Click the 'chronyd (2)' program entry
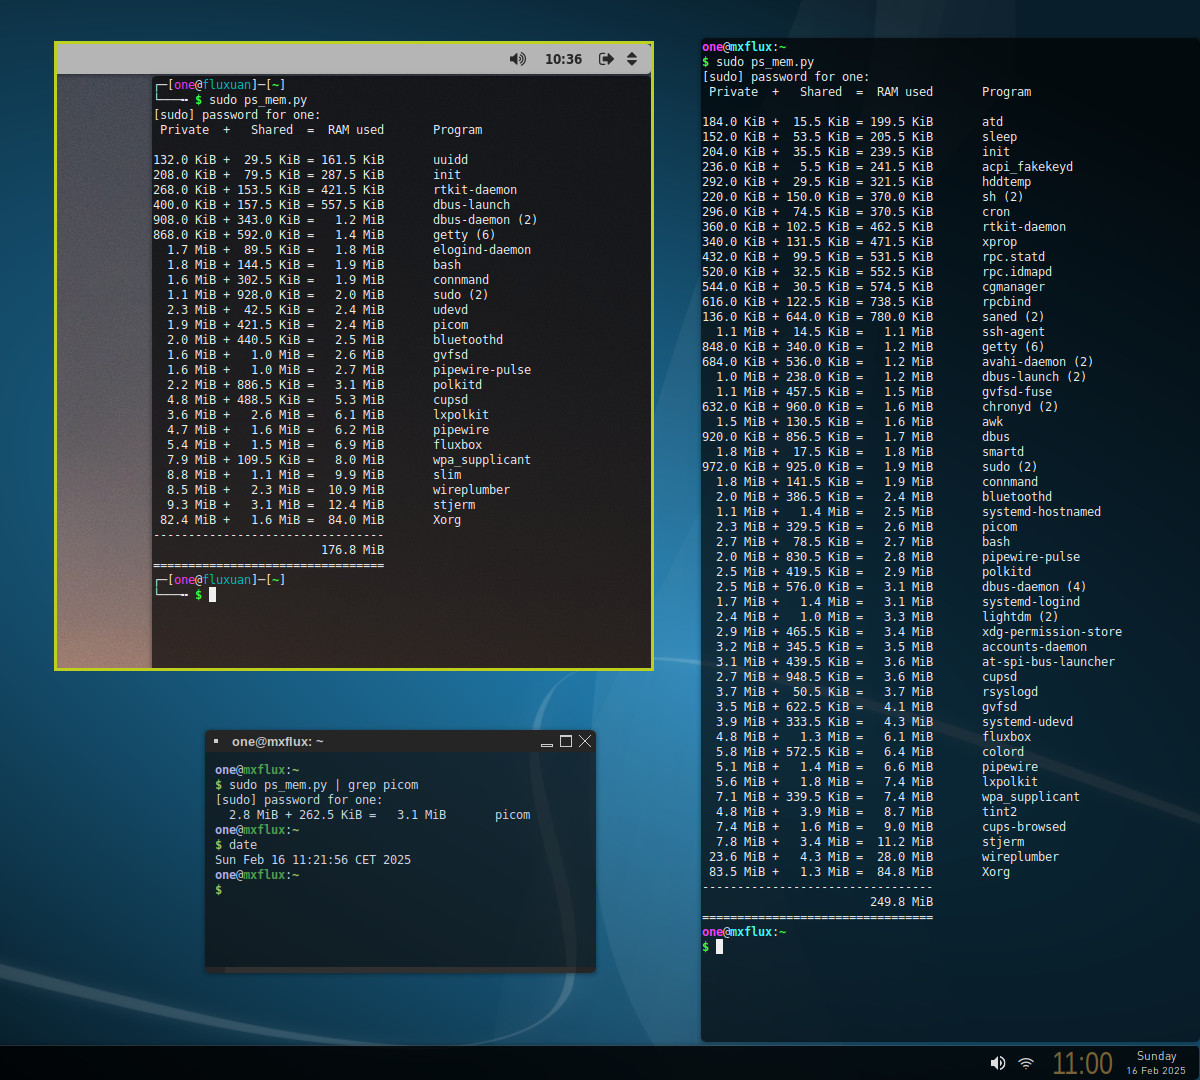 pos(1020,407)
